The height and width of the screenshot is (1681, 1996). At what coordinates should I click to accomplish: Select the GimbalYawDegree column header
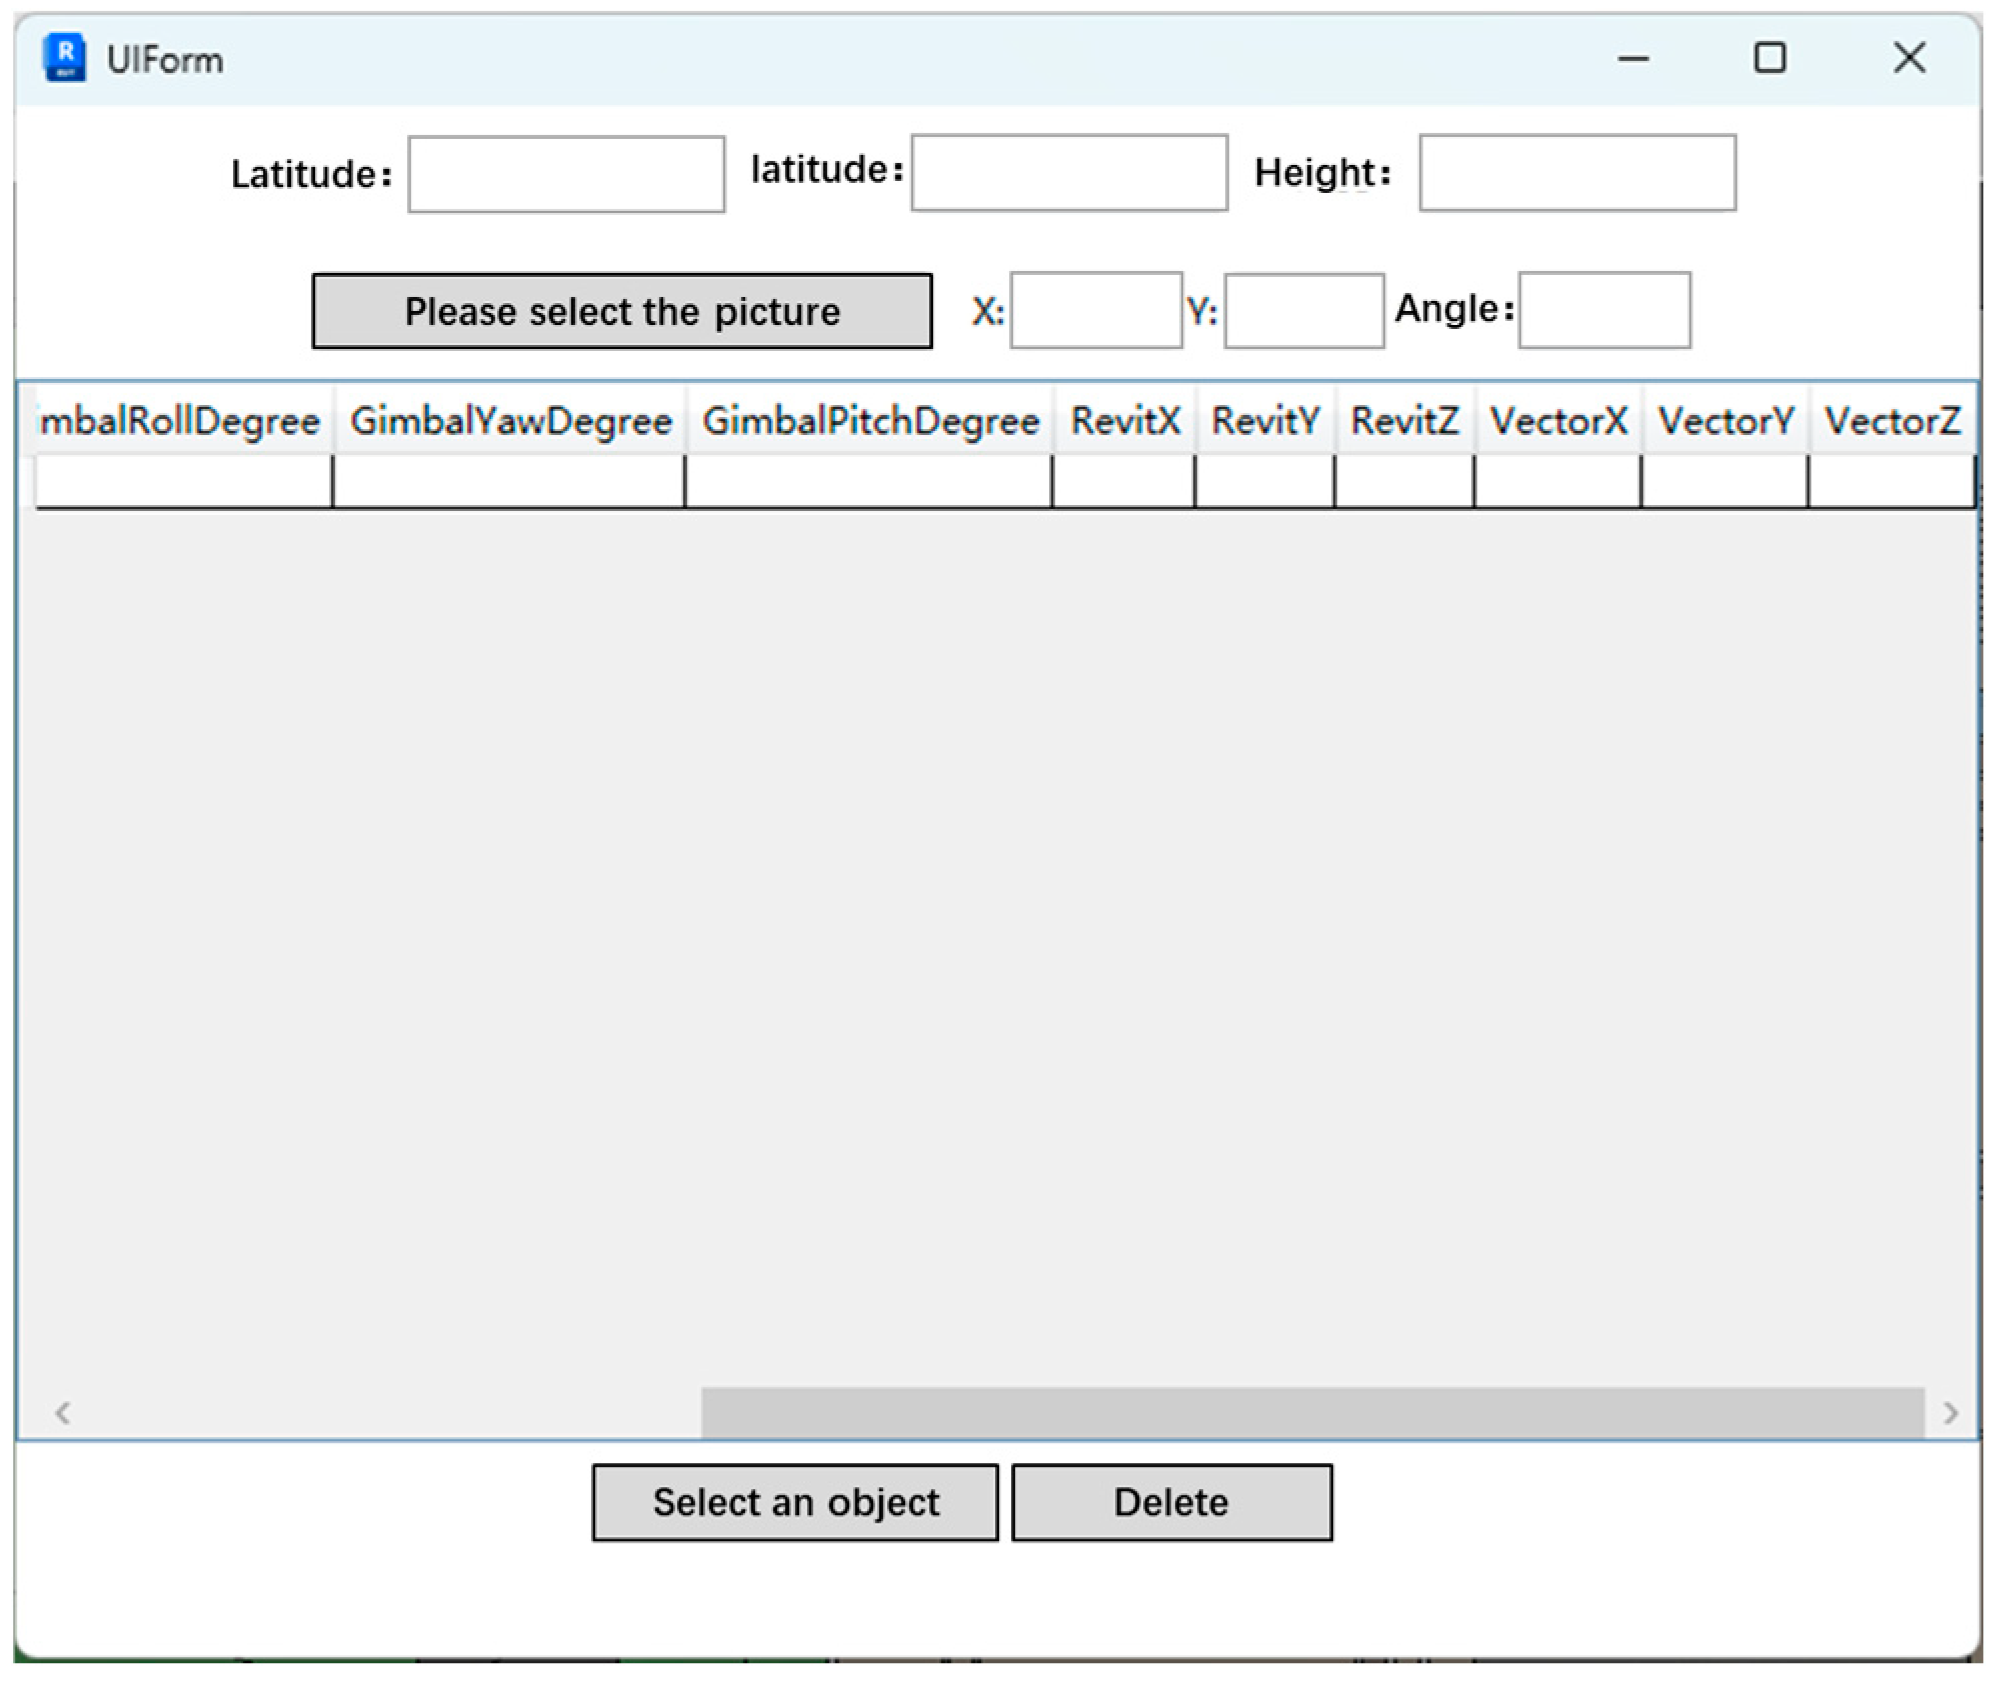(x=510, y=421)
